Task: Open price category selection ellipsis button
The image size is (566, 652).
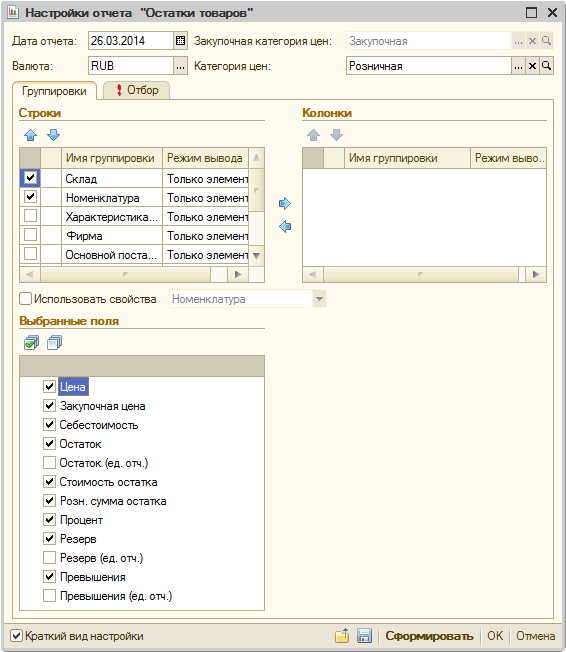Action: tap(518, 66)
